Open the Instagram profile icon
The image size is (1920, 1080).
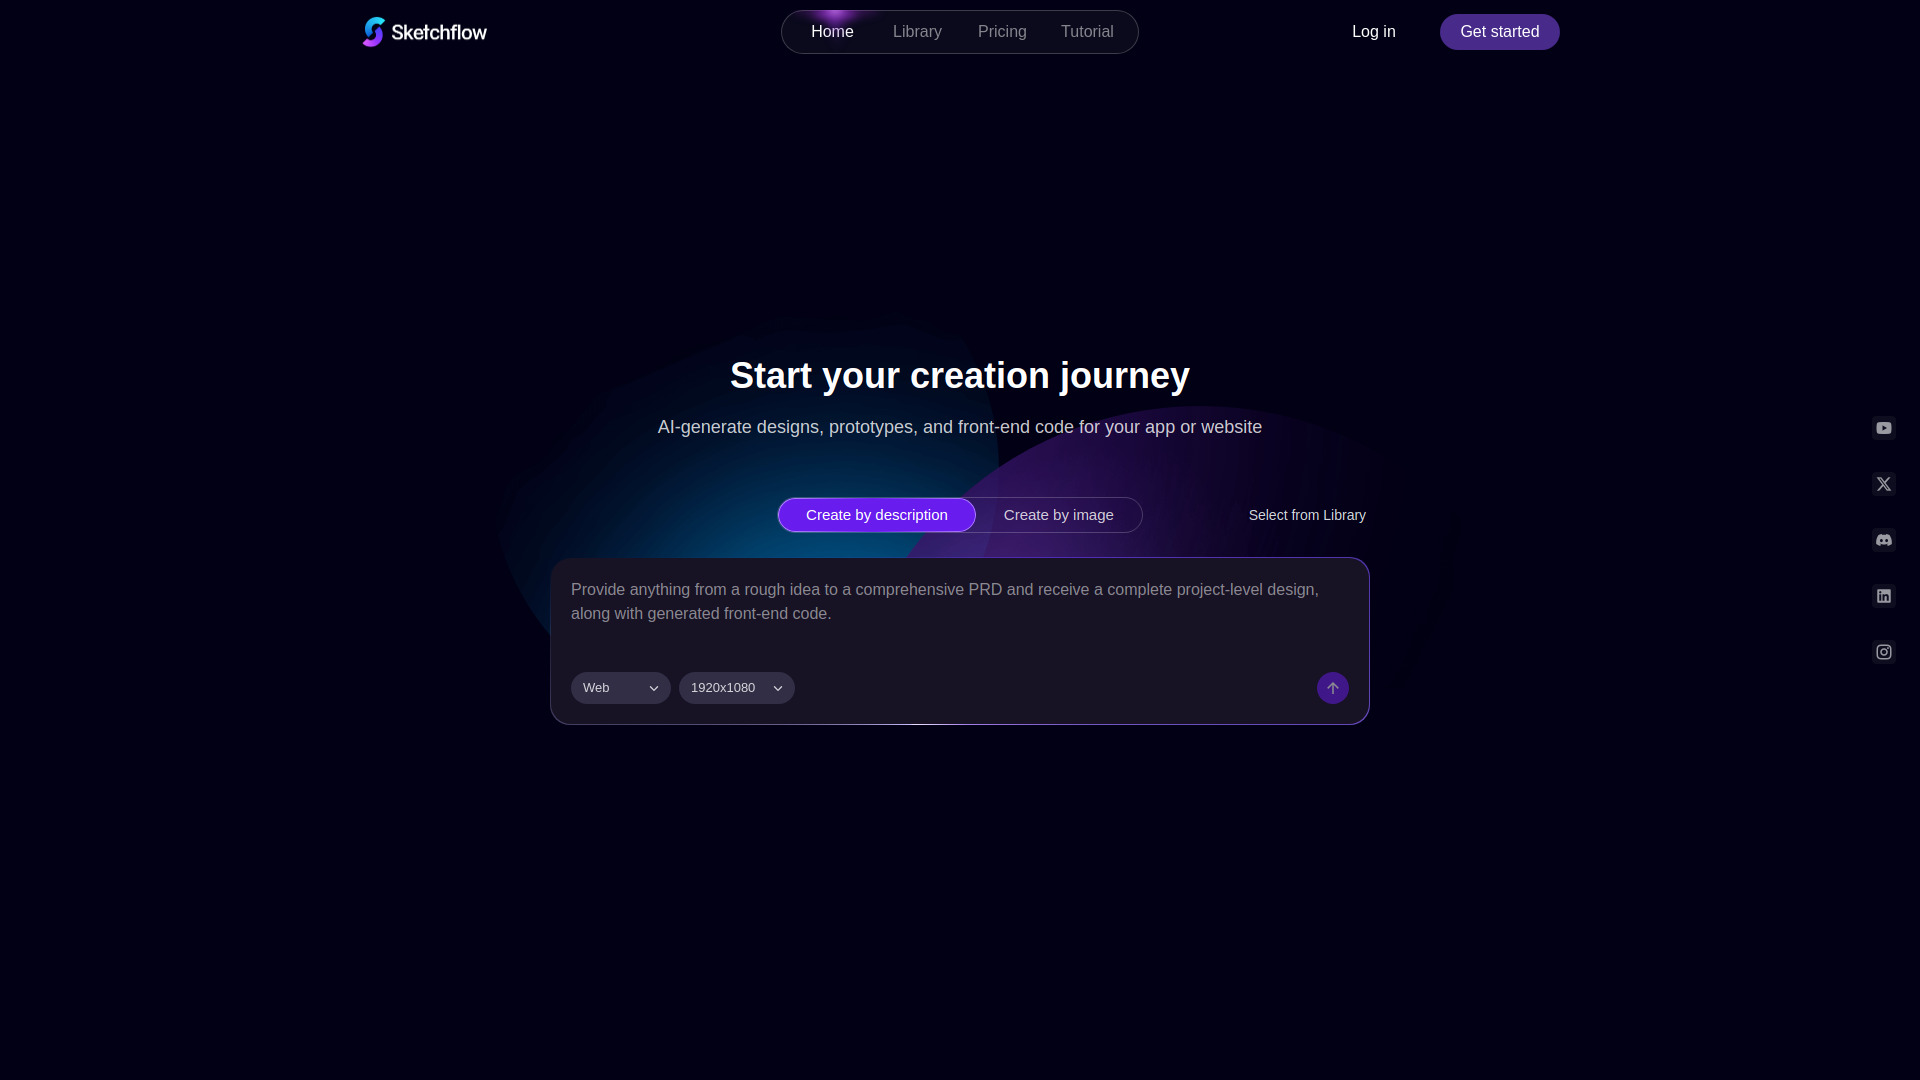pos(1884,651)
